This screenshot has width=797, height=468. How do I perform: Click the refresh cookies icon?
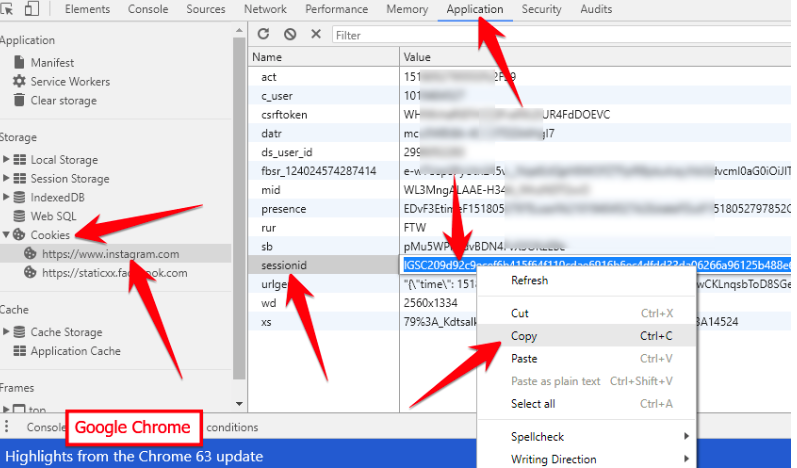coord(264,34)
